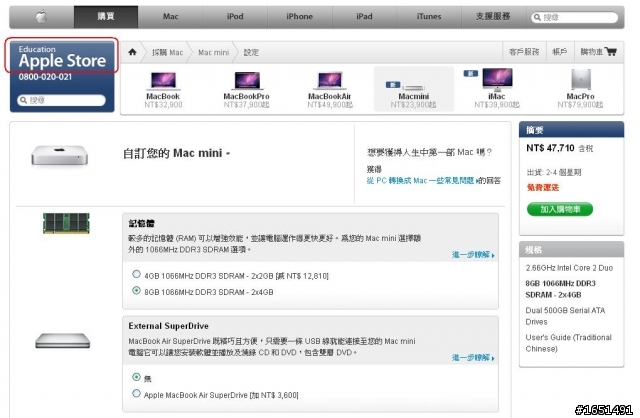Click the External SuperDrive image
This screenshot has height=418, width=640.
[62, 341]
